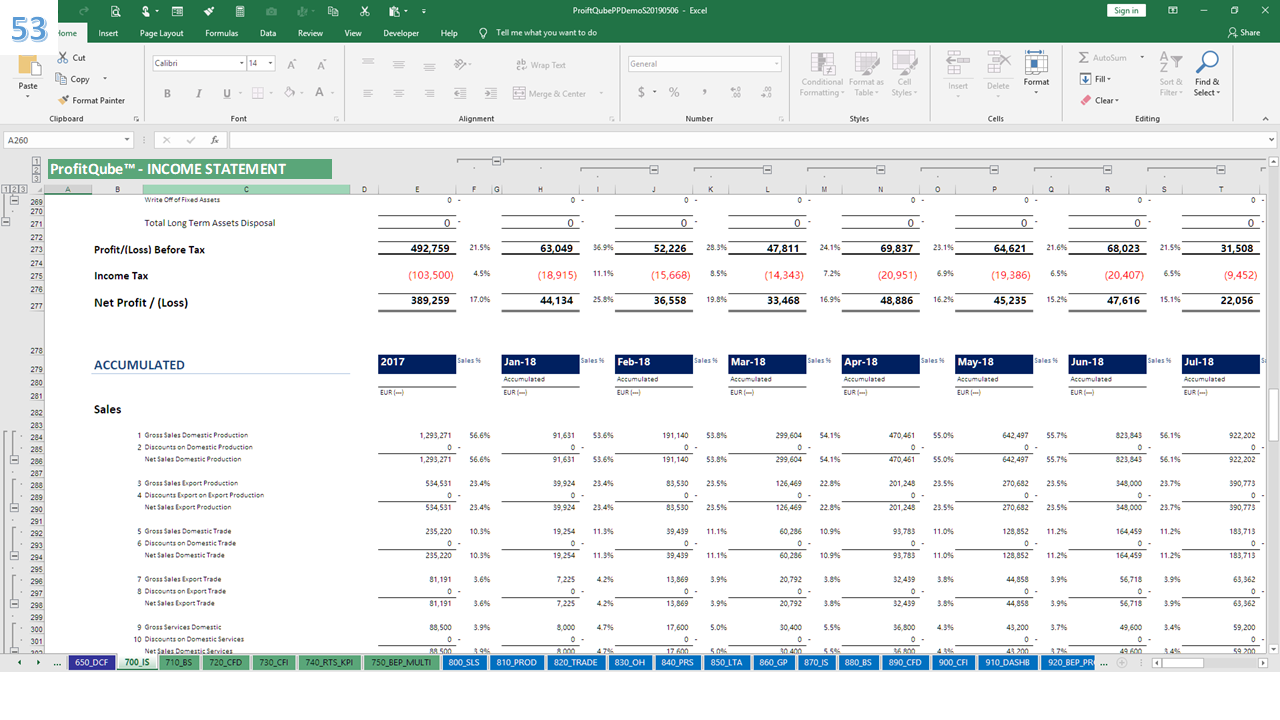Click the Decrease Indent icon
1280x720 pixels.
[x=460, y=94]
